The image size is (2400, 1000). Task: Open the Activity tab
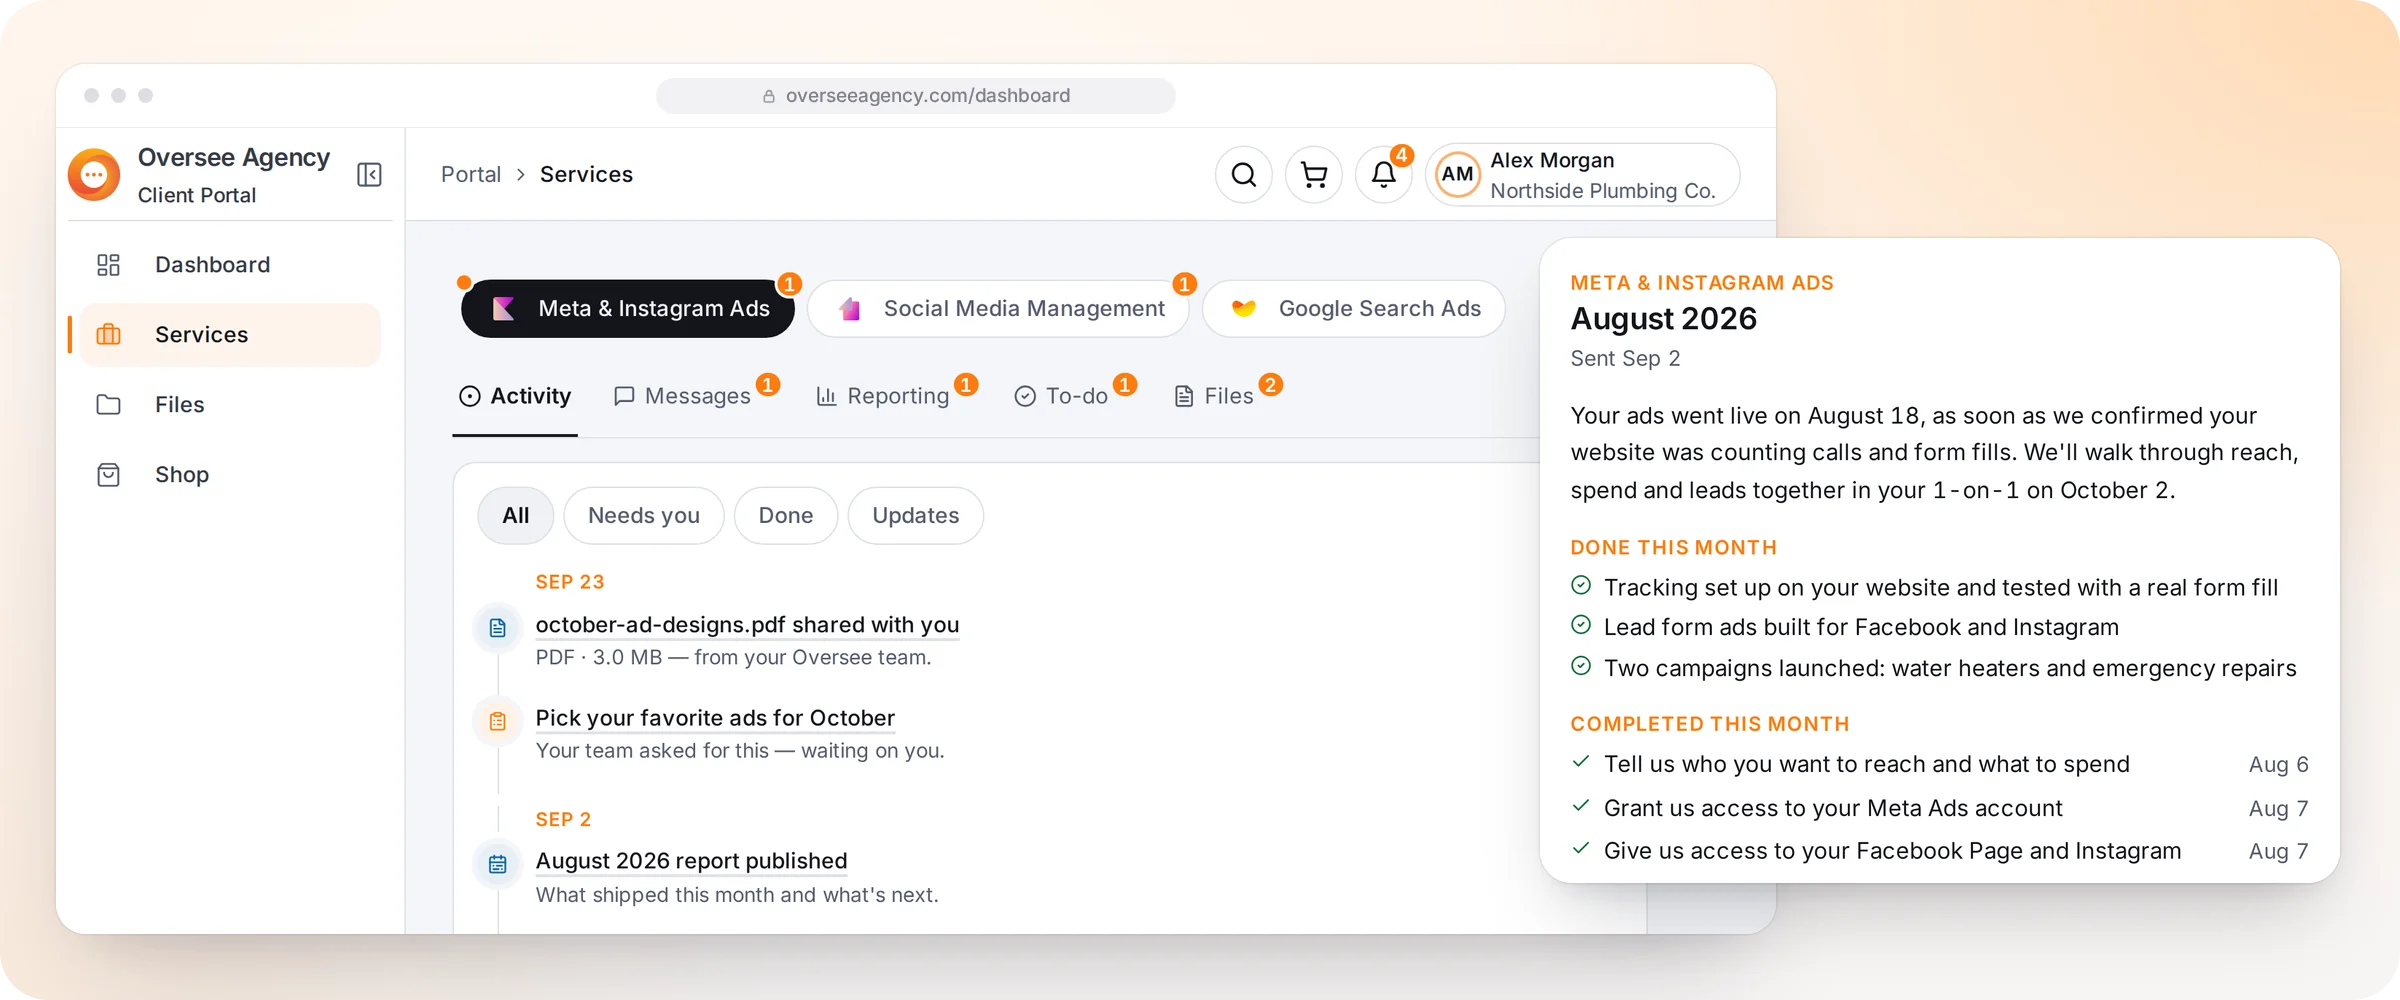click(515, 397)
